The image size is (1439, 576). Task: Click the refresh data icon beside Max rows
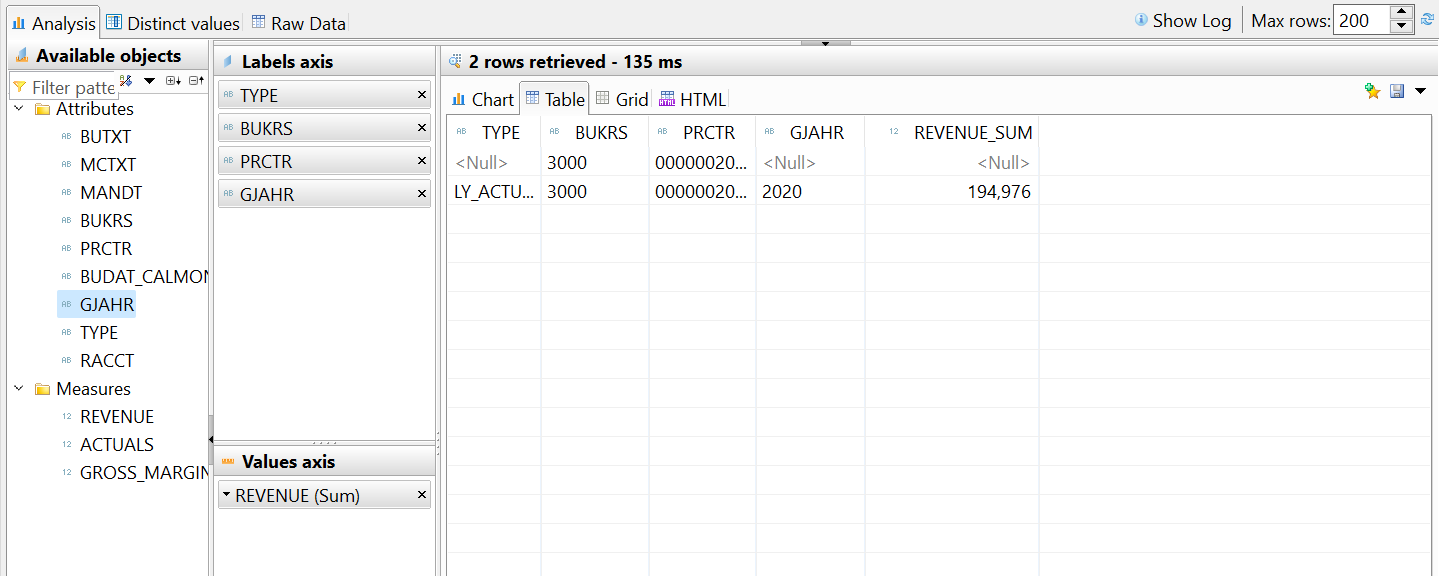1427,20
